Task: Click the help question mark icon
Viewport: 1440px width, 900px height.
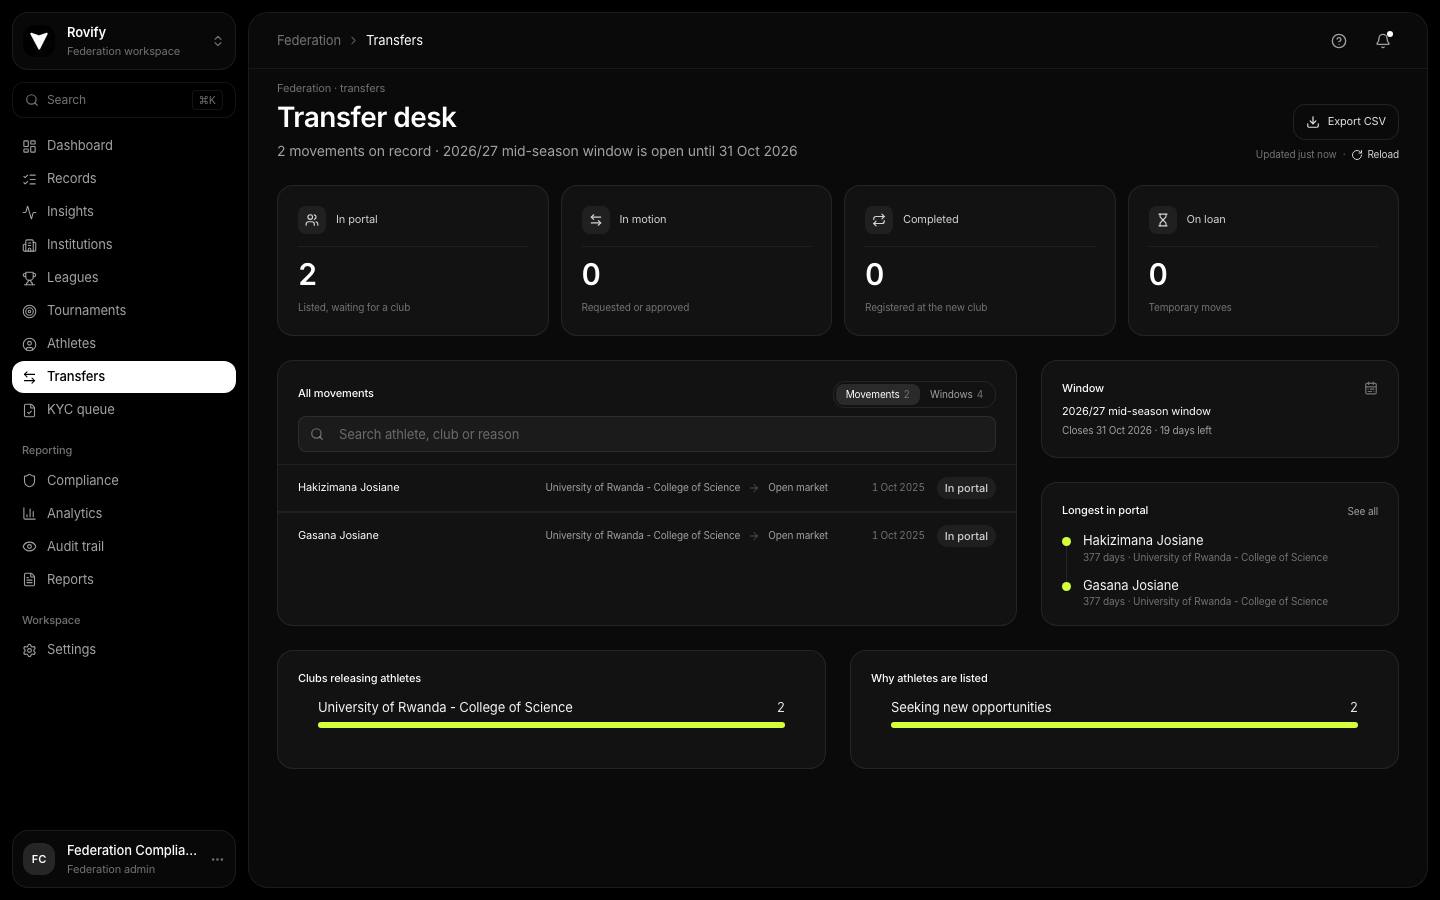Action: click(x=1339, y=41)
